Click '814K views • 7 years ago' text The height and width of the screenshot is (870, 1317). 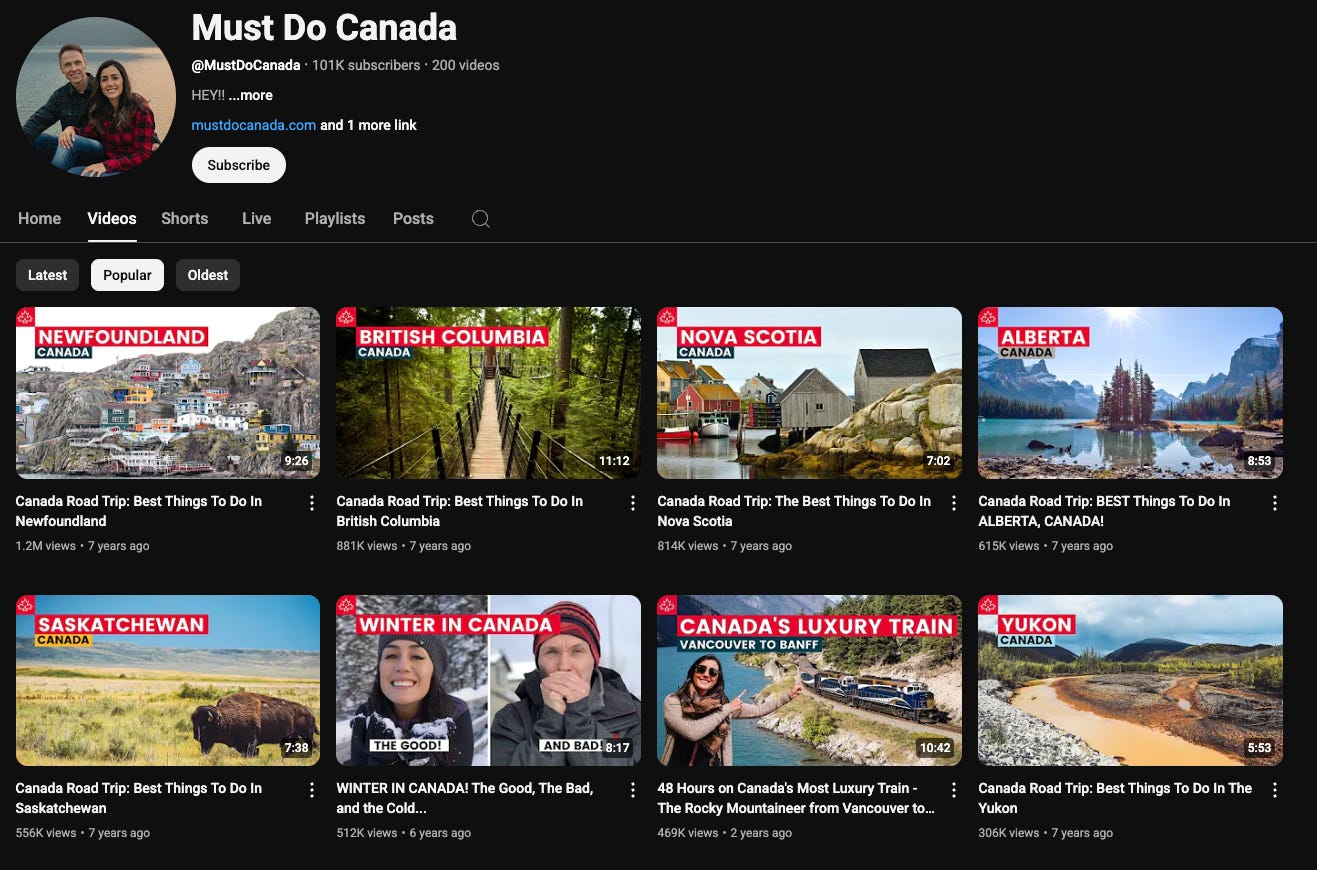(725, 546)
